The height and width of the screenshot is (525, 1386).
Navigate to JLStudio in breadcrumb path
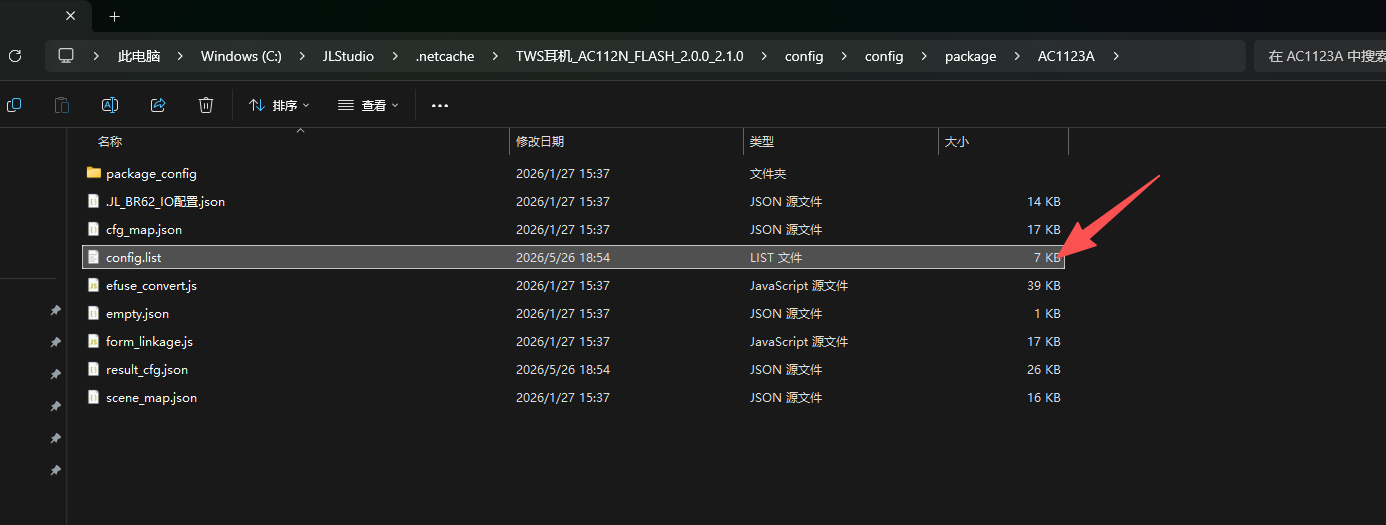pyautogui.click(x=348, y=56)
